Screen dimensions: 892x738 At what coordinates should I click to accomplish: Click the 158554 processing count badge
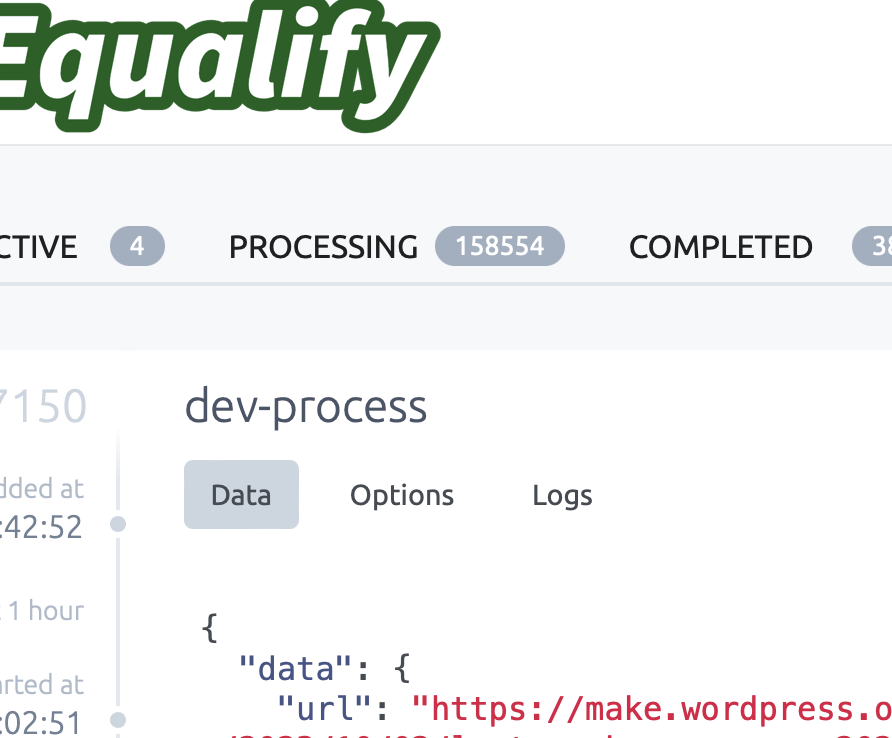[500, 246]
